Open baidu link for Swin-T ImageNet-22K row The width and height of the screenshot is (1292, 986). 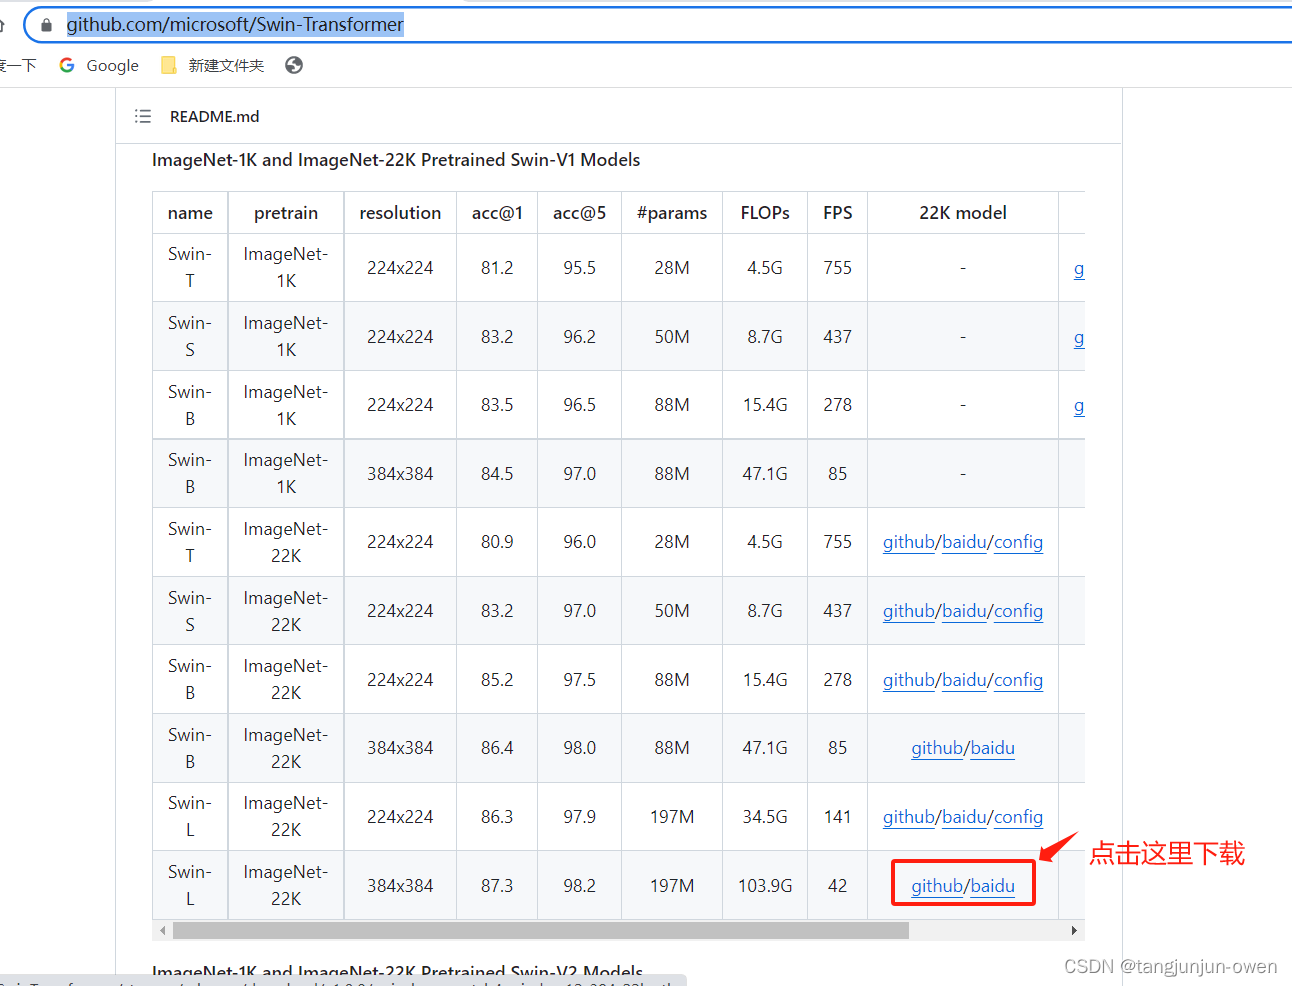click(964, 542)
